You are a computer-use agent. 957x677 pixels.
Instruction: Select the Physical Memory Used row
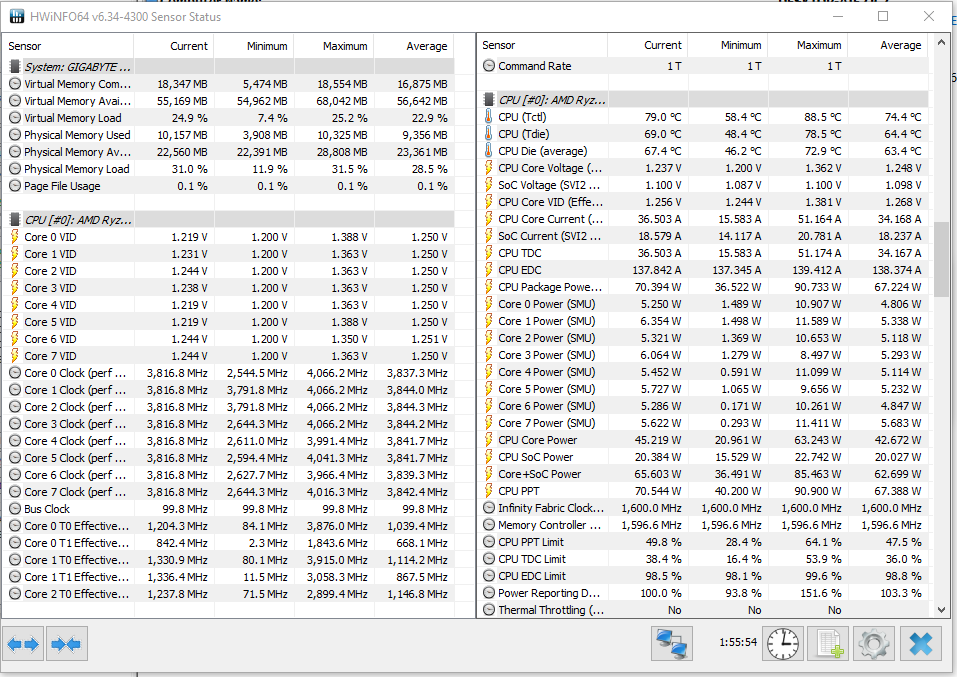click(x=229, y=135)
